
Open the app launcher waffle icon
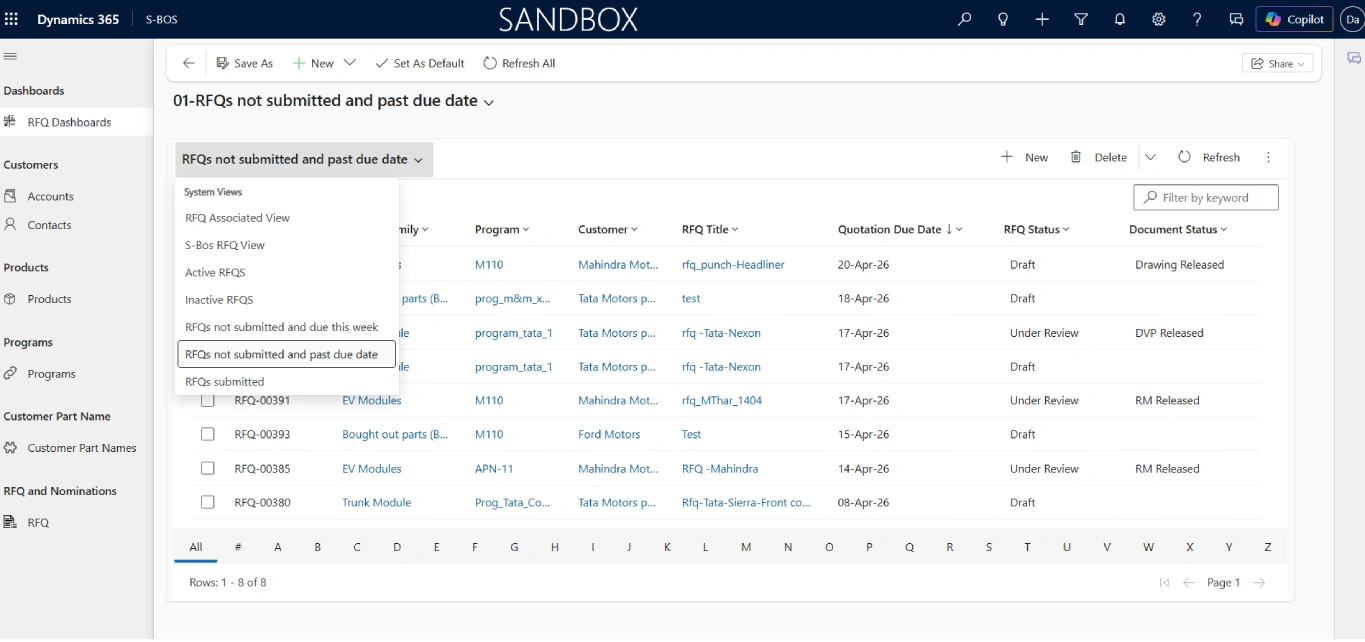pyautogui.click(x=12, y=19)
